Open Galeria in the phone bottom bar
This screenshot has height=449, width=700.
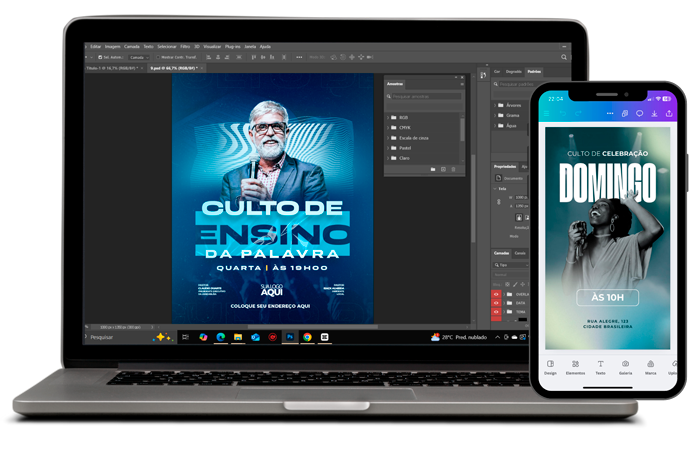point(626,367)
